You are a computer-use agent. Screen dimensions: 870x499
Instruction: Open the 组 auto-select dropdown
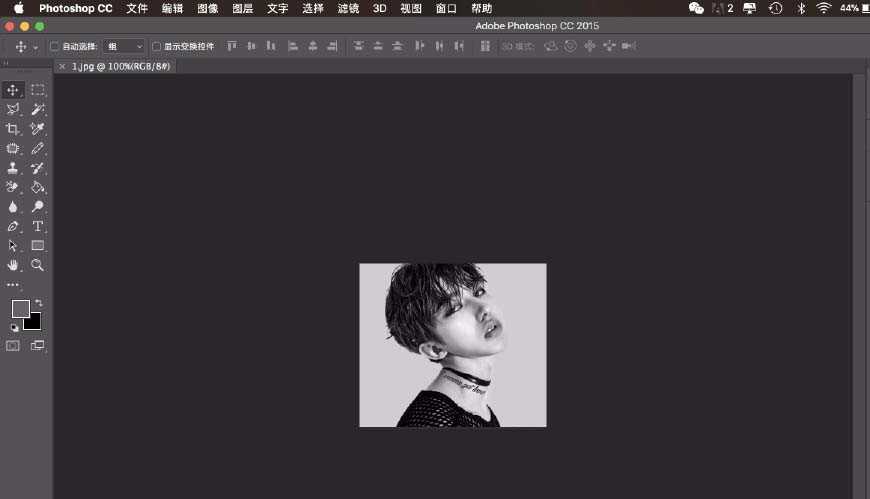pos(124,46)
